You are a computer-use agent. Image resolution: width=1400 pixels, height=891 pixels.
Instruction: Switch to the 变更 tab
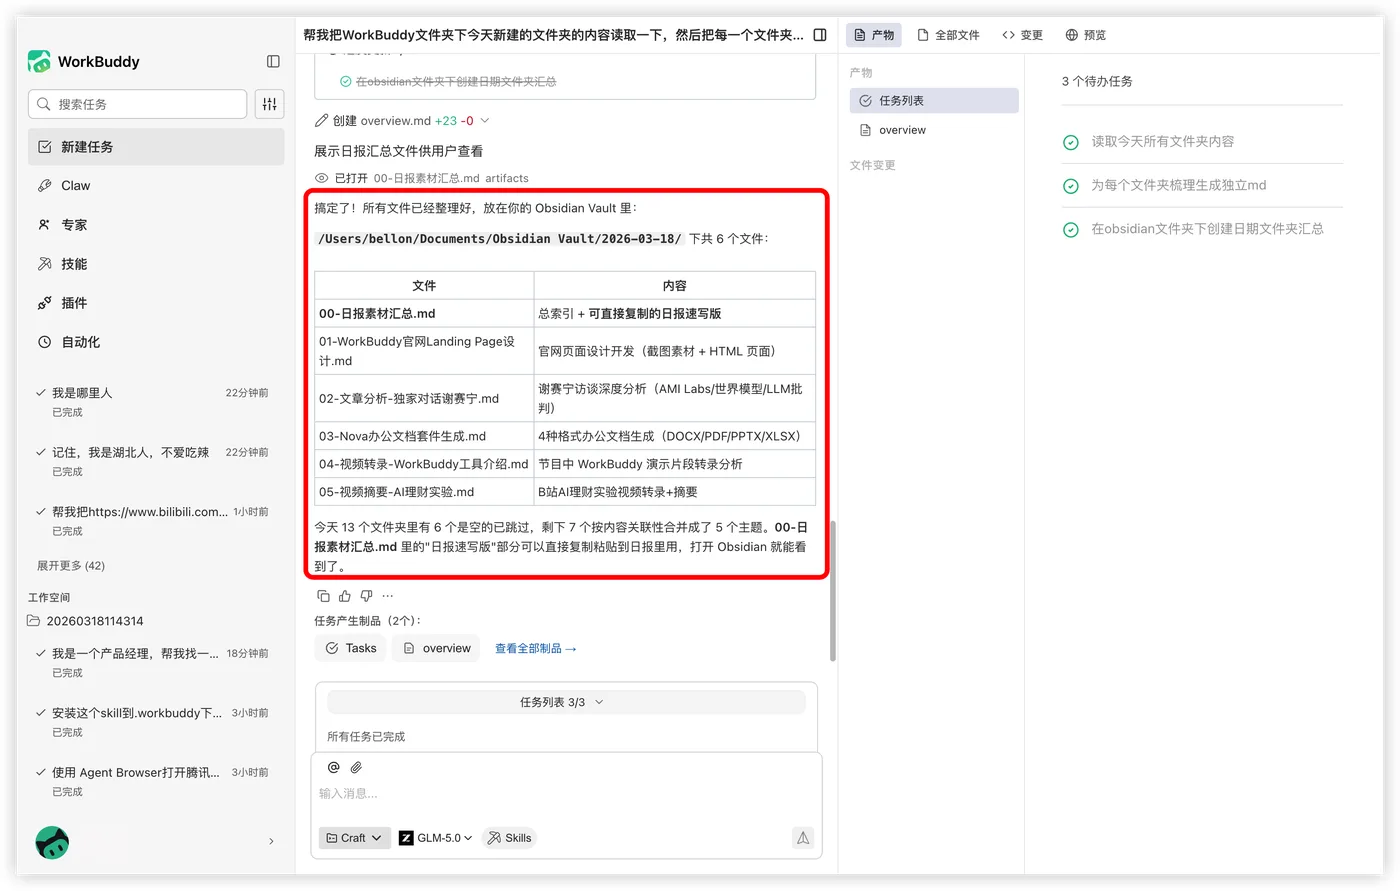tap(1022, 35)
